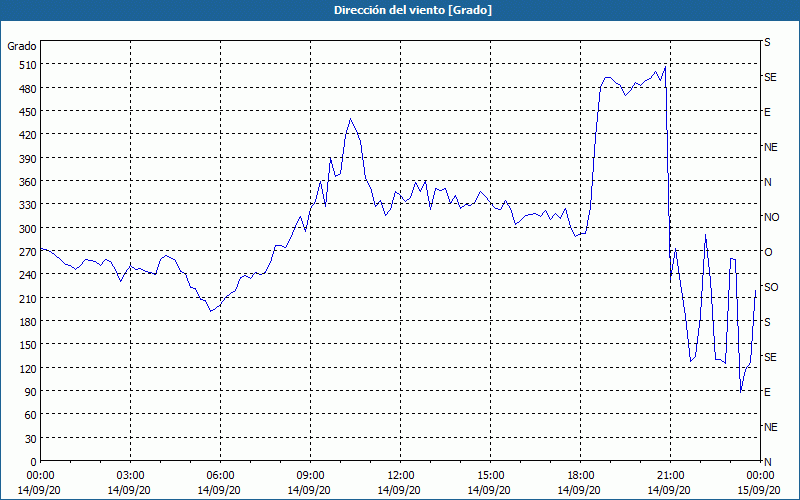The height and width of the screenshot is (500, 800).
Task: Click the 18:00 time label on the x-axis
Action: click(x=580, y=476)
